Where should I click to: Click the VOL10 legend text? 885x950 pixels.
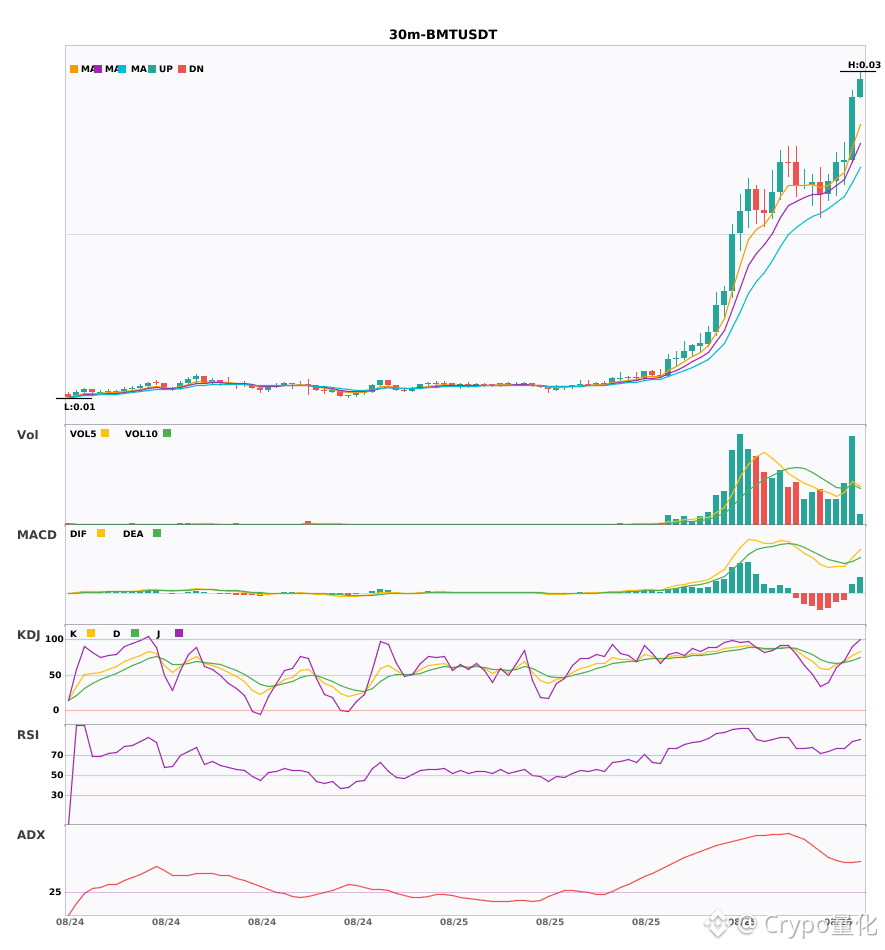pyautogui.click(x=141, y=434)
